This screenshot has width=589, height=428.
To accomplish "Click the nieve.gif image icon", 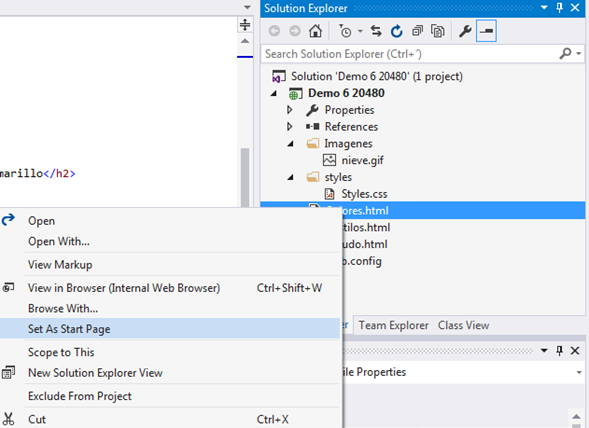I will point(329,160).
